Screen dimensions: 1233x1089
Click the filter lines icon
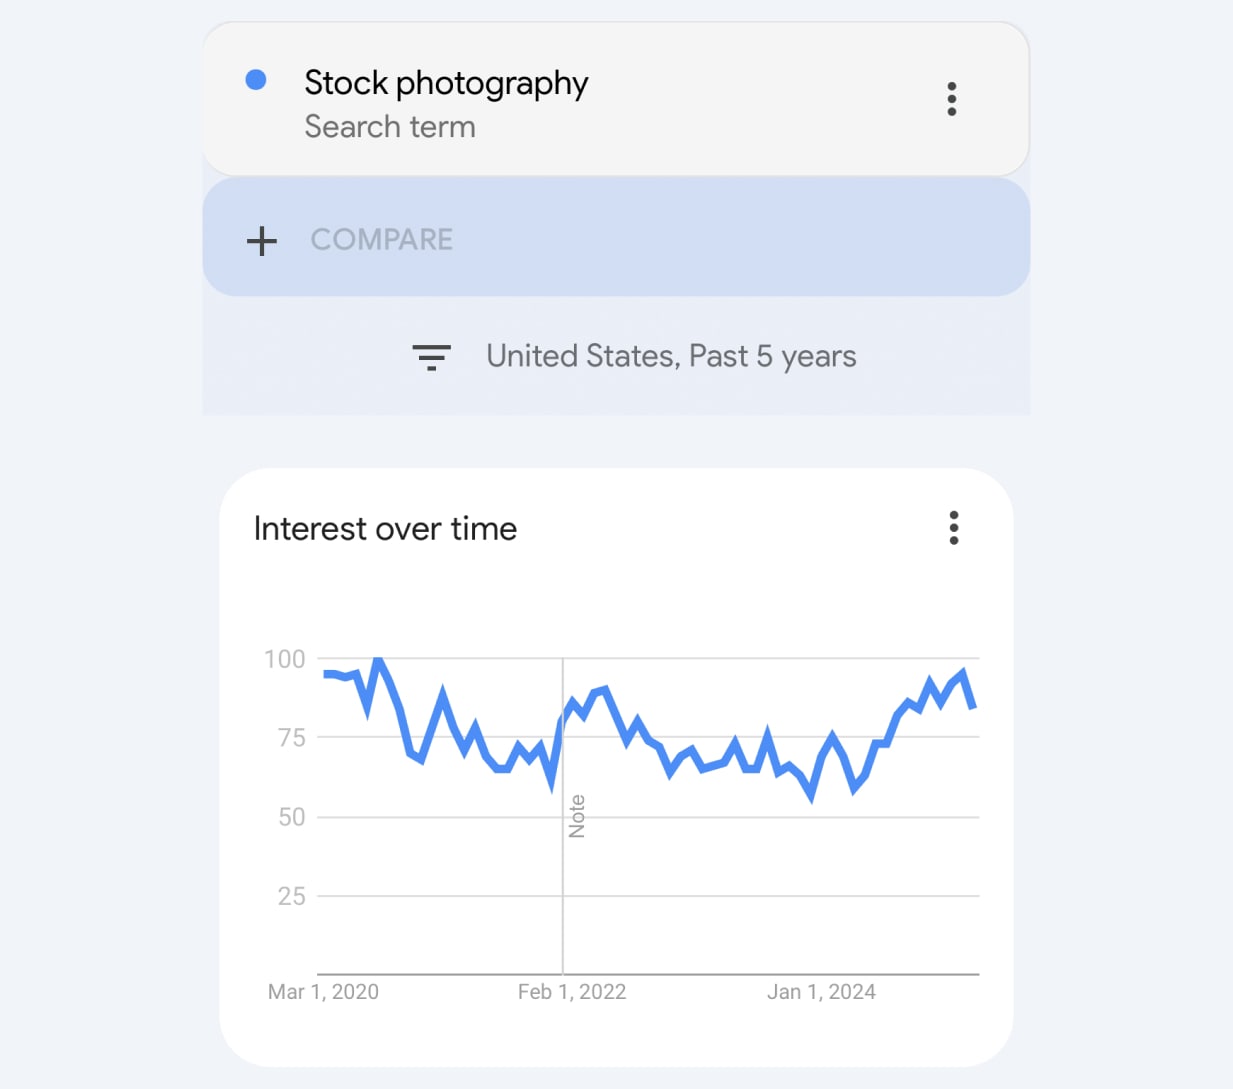432,357
